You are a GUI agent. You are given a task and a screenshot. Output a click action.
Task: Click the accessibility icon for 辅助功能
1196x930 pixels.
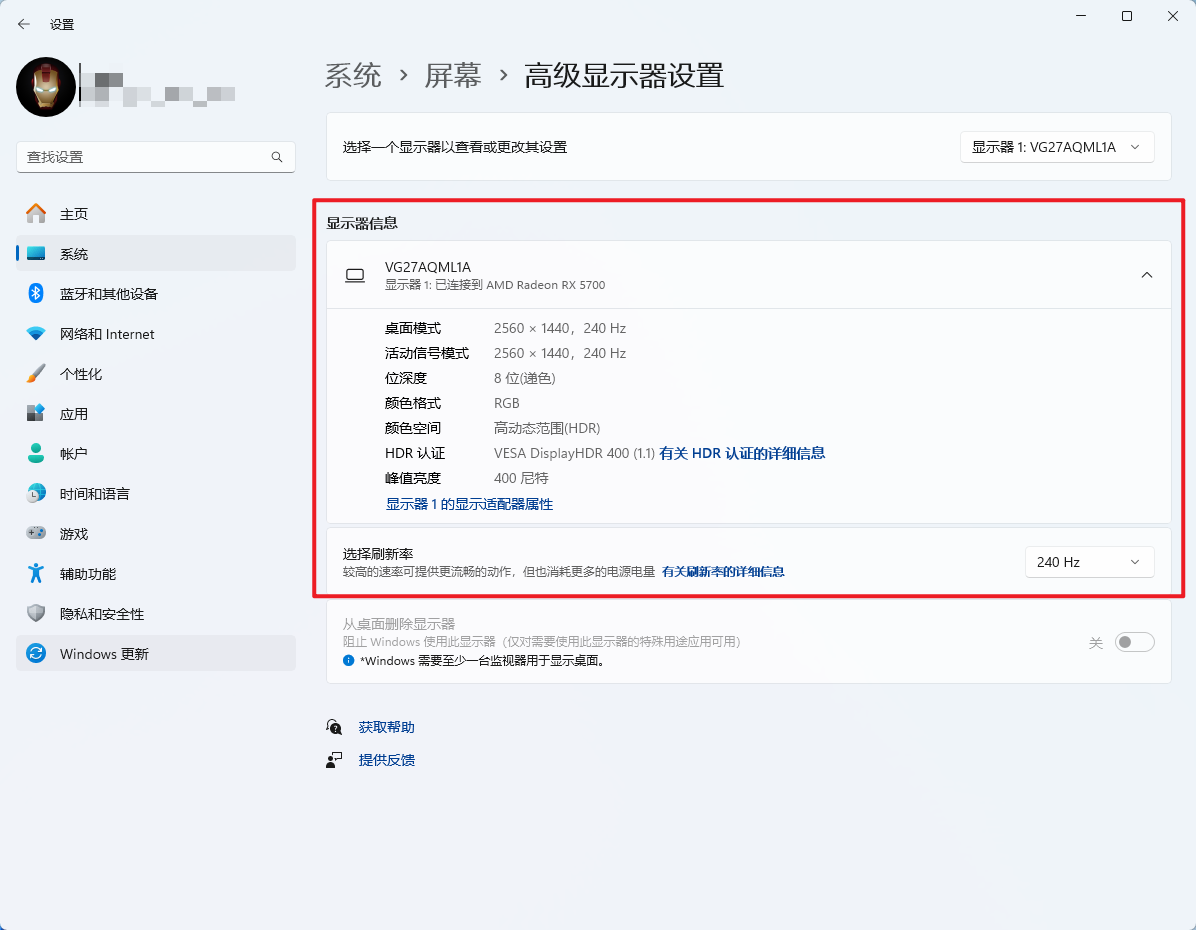36,574
